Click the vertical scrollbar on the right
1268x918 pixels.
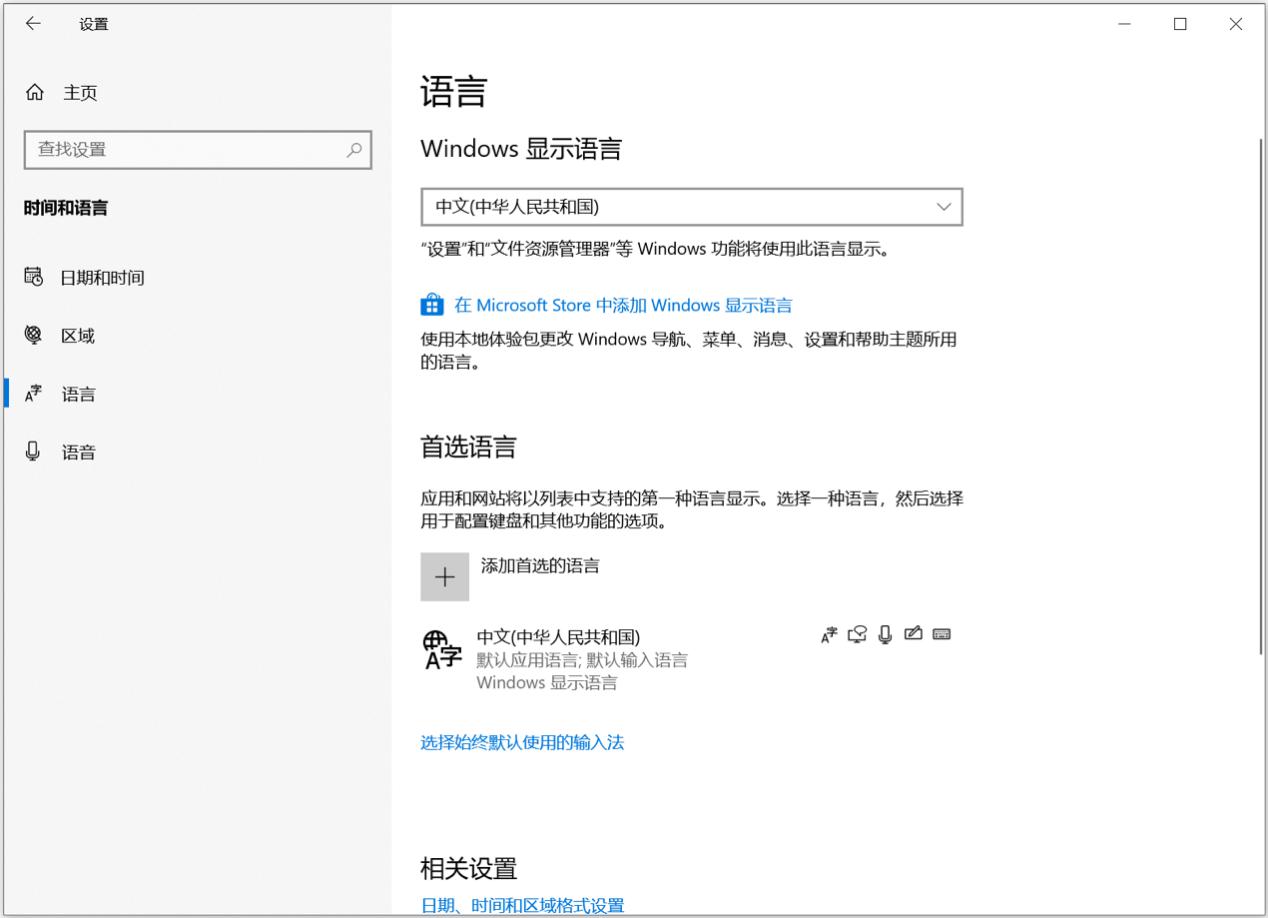[1262, 400]
